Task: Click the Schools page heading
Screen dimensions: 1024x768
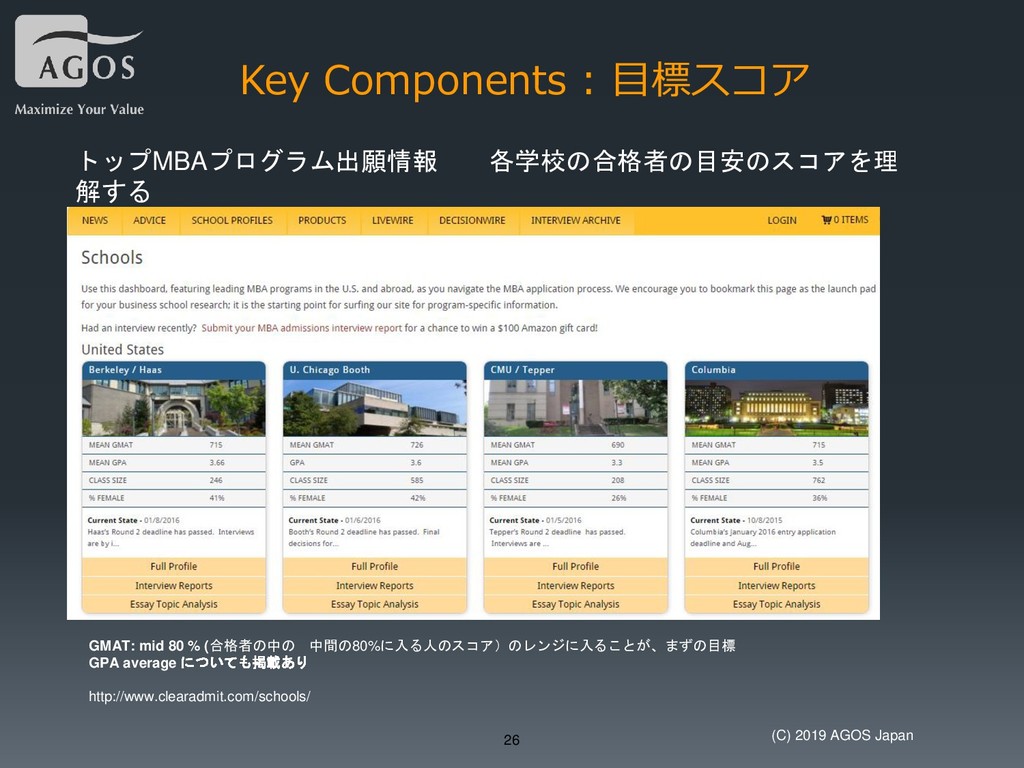Action: tap(112, 258)
